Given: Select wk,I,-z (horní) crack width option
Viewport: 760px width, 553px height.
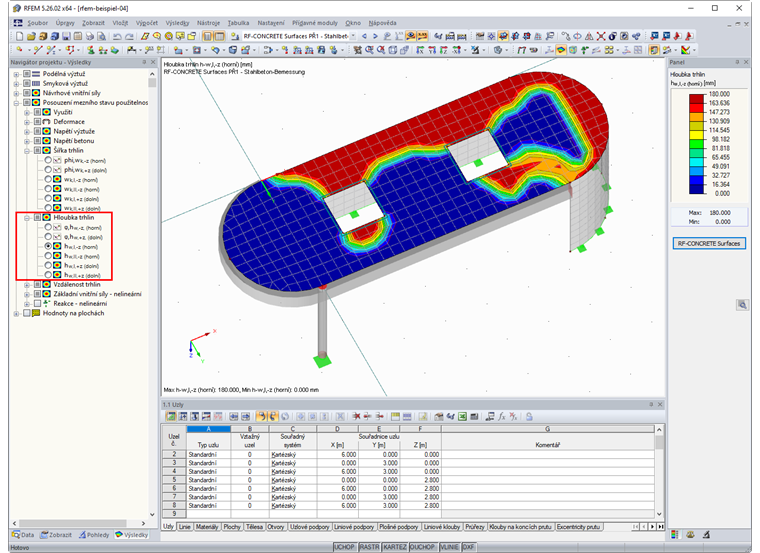Looking at the screenshot, I should 48,179.
